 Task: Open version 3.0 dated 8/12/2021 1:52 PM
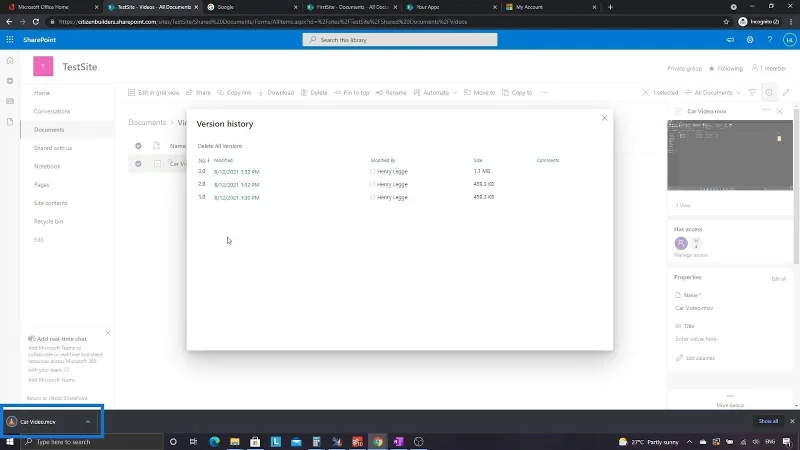pyautogui.click(x=237, y=172)
